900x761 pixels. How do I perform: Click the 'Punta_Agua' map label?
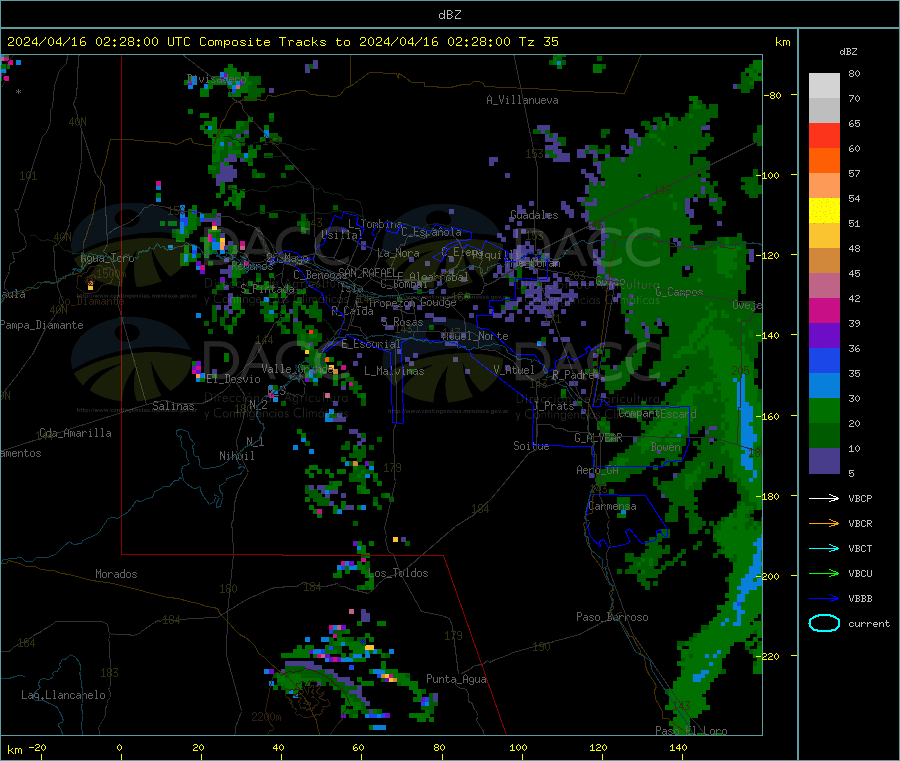456,679
